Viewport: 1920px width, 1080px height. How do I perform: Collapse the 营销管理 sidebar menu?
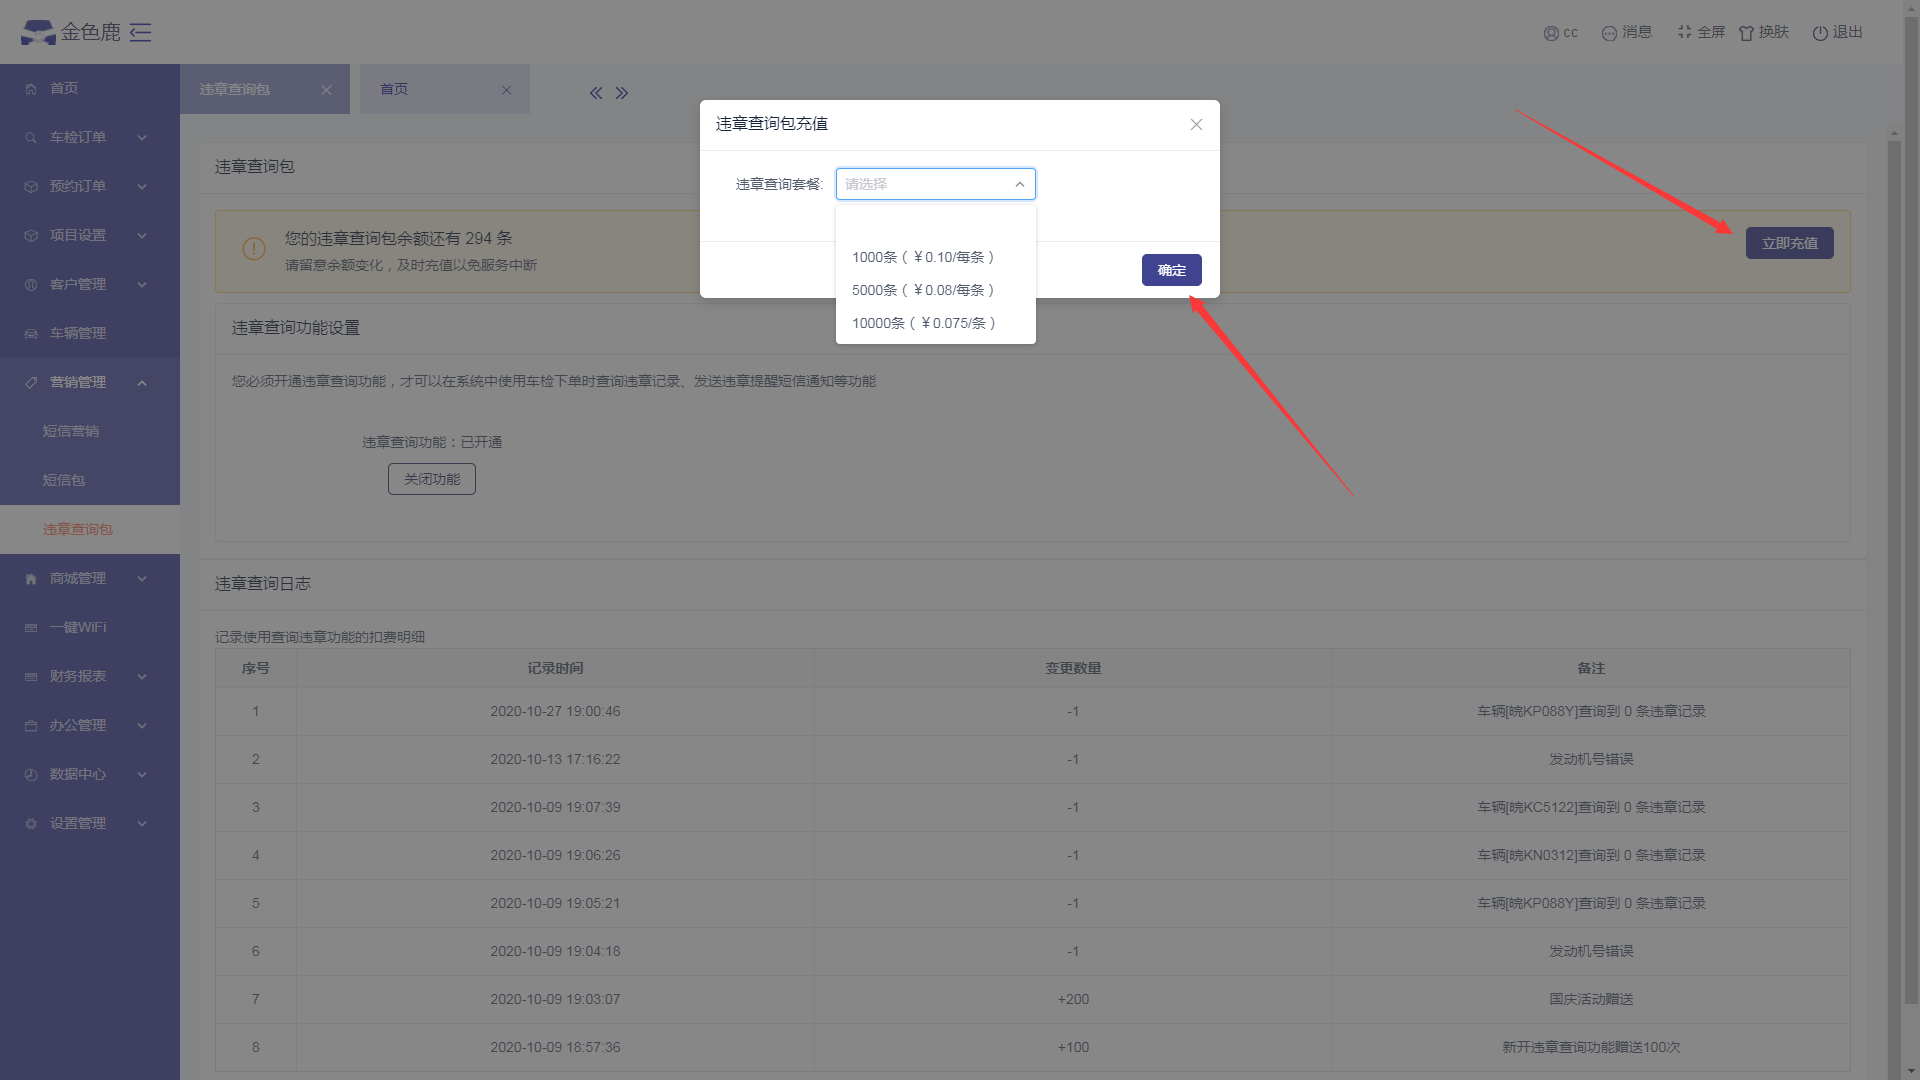tap(90, 382)
